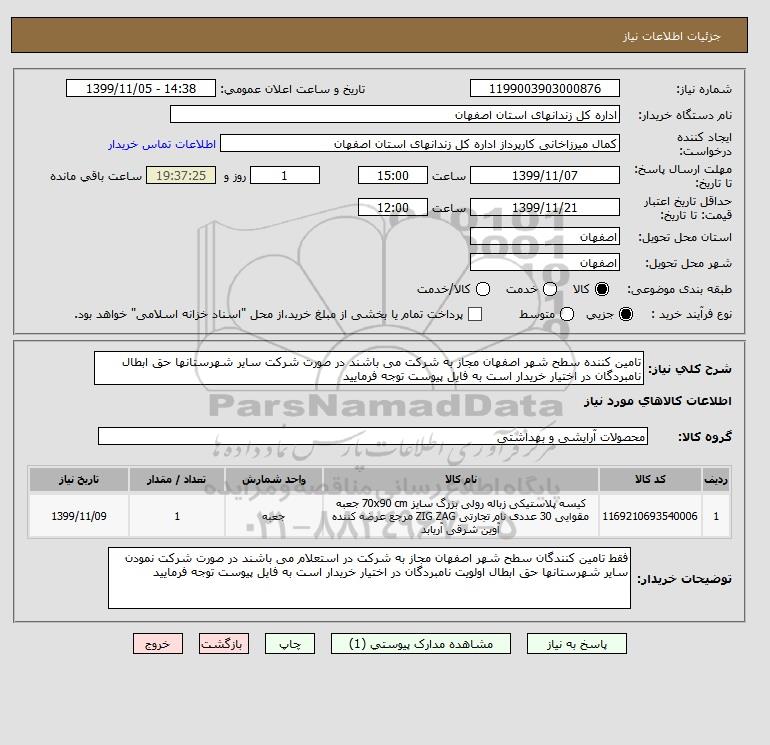770x745 pixels.
Task: Click the need number field 1199003903000876
Action: (x=545, y=89)
